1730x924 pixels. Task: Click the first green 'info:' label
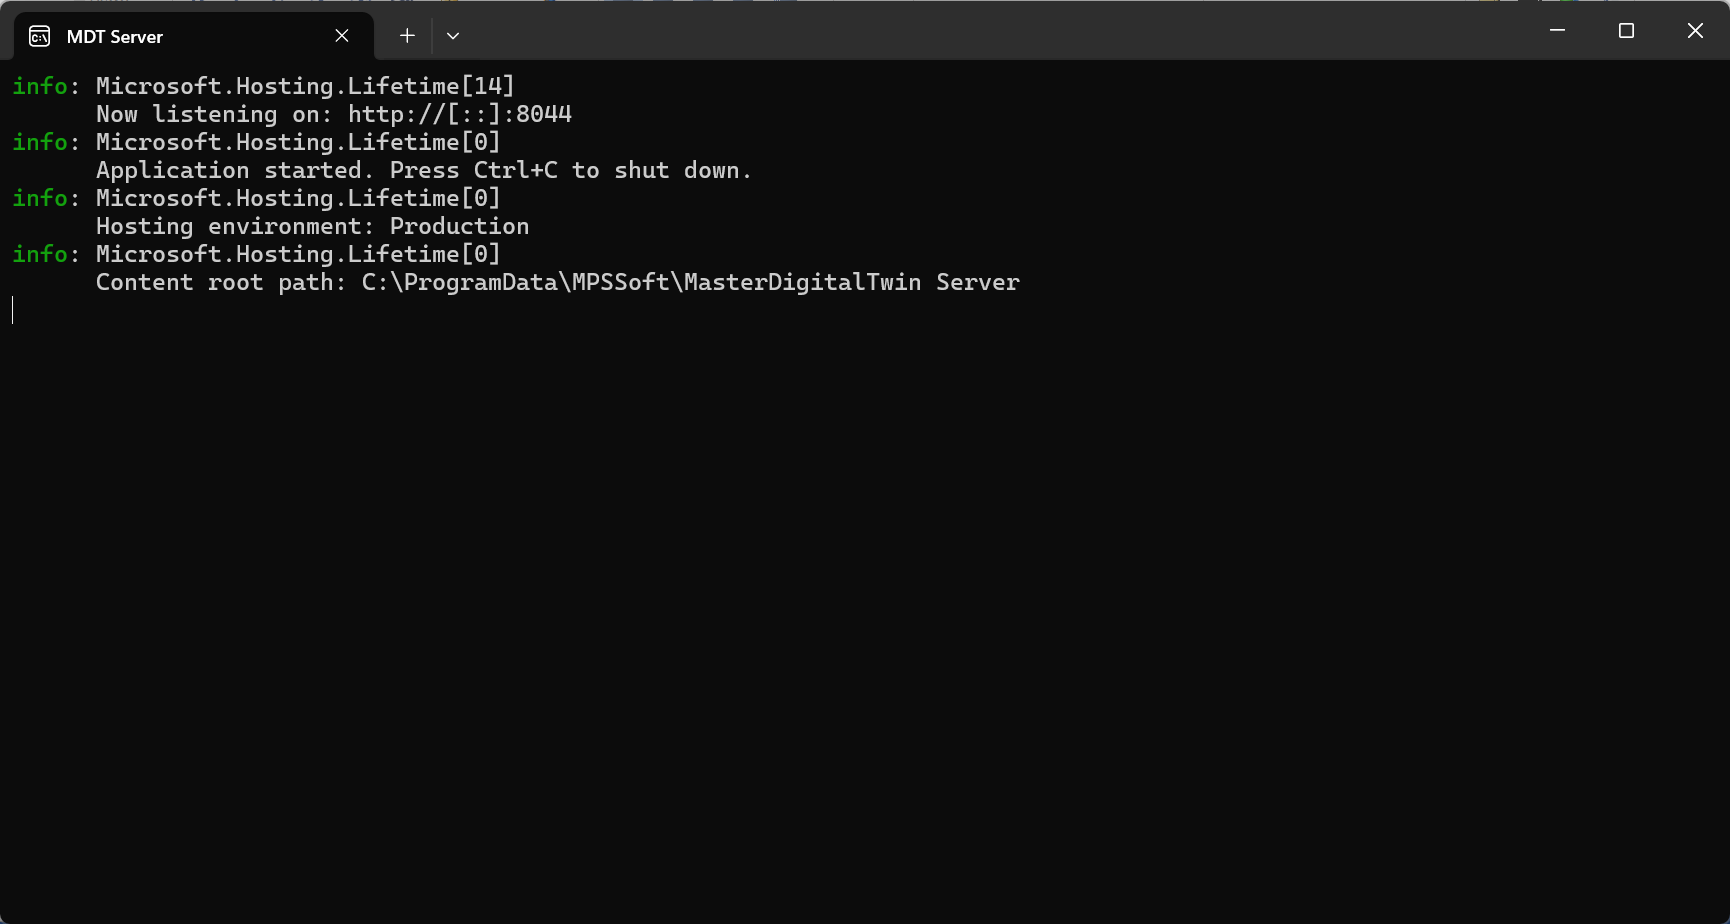pyautogui.click(x=44, y=87)
